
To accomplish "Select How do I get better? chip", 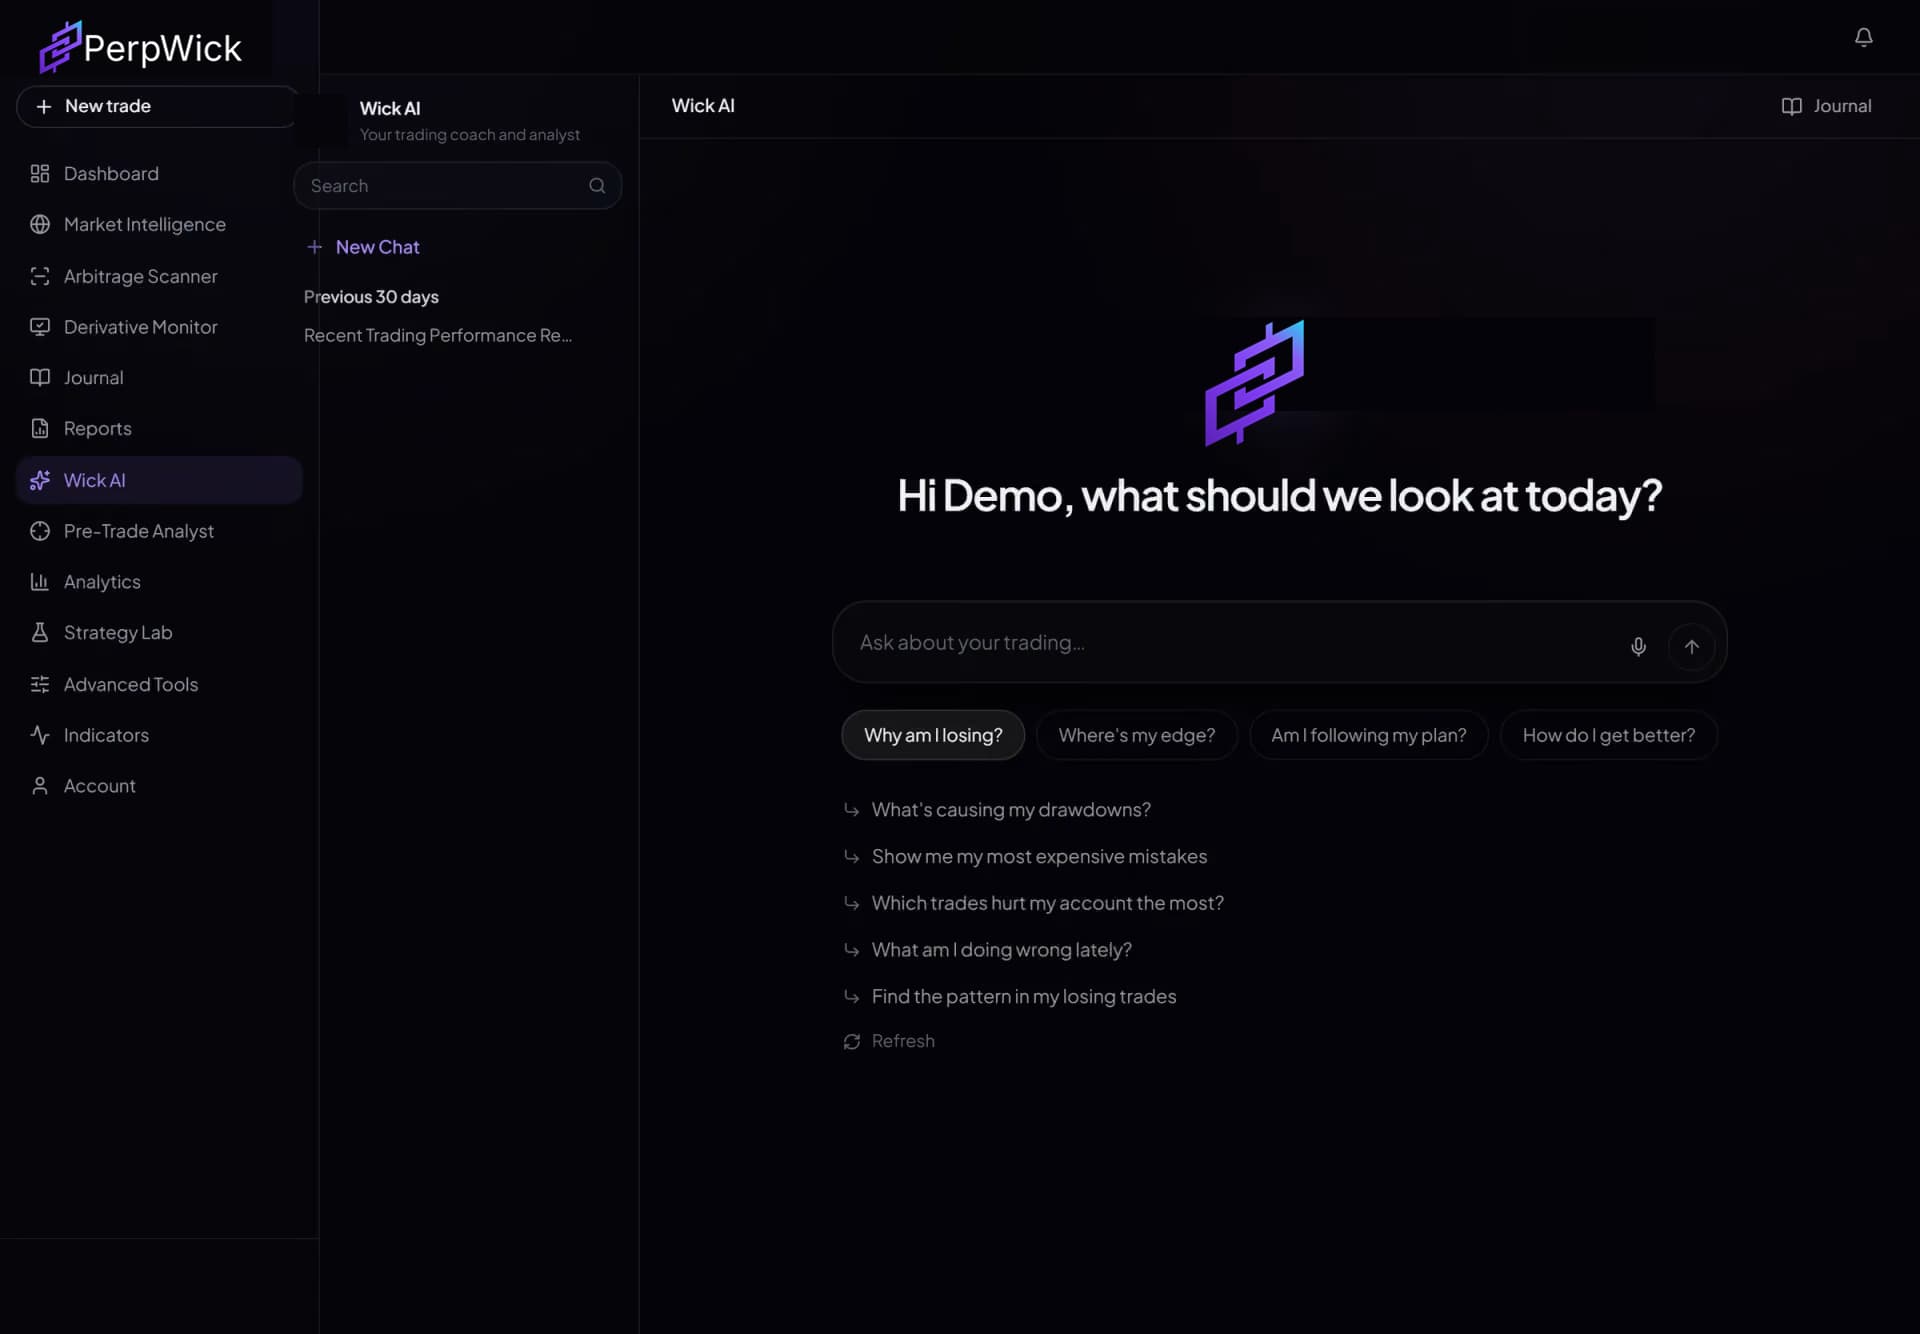I will coord(1608,735).
